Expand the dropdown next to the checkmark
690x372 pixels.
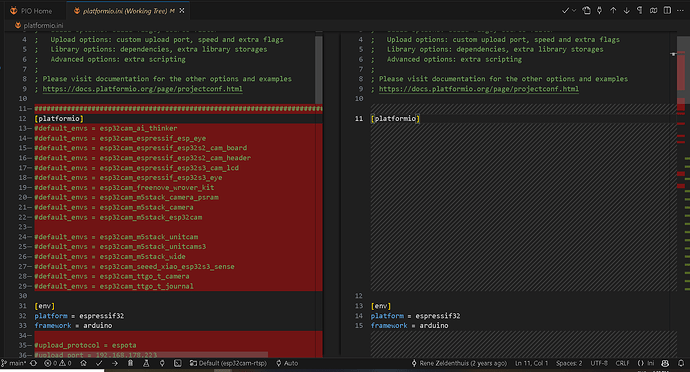click(574, 11)
